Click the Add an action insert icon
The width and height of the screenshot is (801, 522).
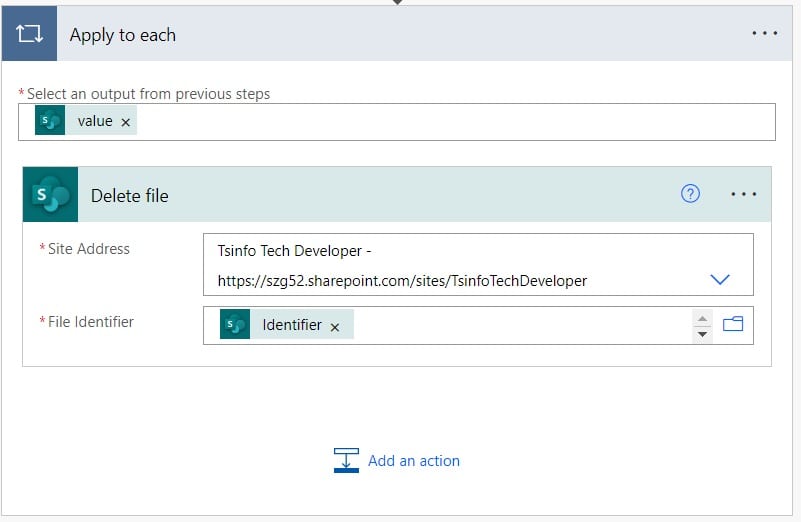coord(346,460)
